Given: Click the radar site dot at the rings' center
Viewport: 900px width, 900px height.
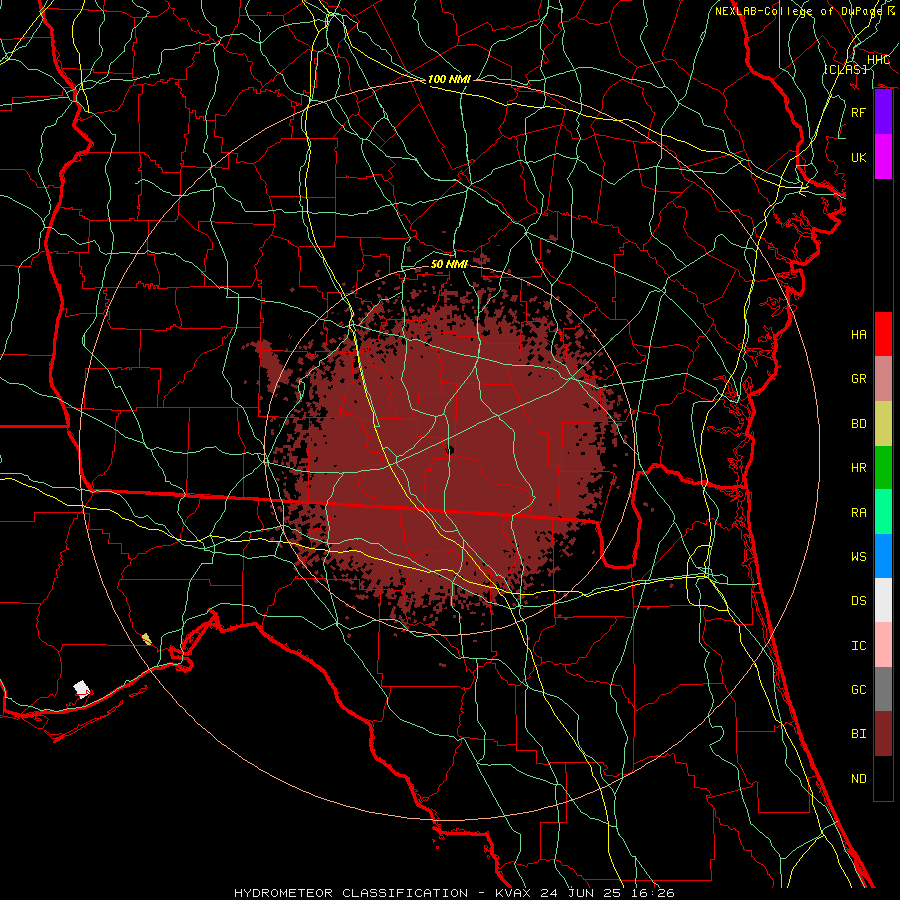Looking at the screenshot, I should coord(450,451).
